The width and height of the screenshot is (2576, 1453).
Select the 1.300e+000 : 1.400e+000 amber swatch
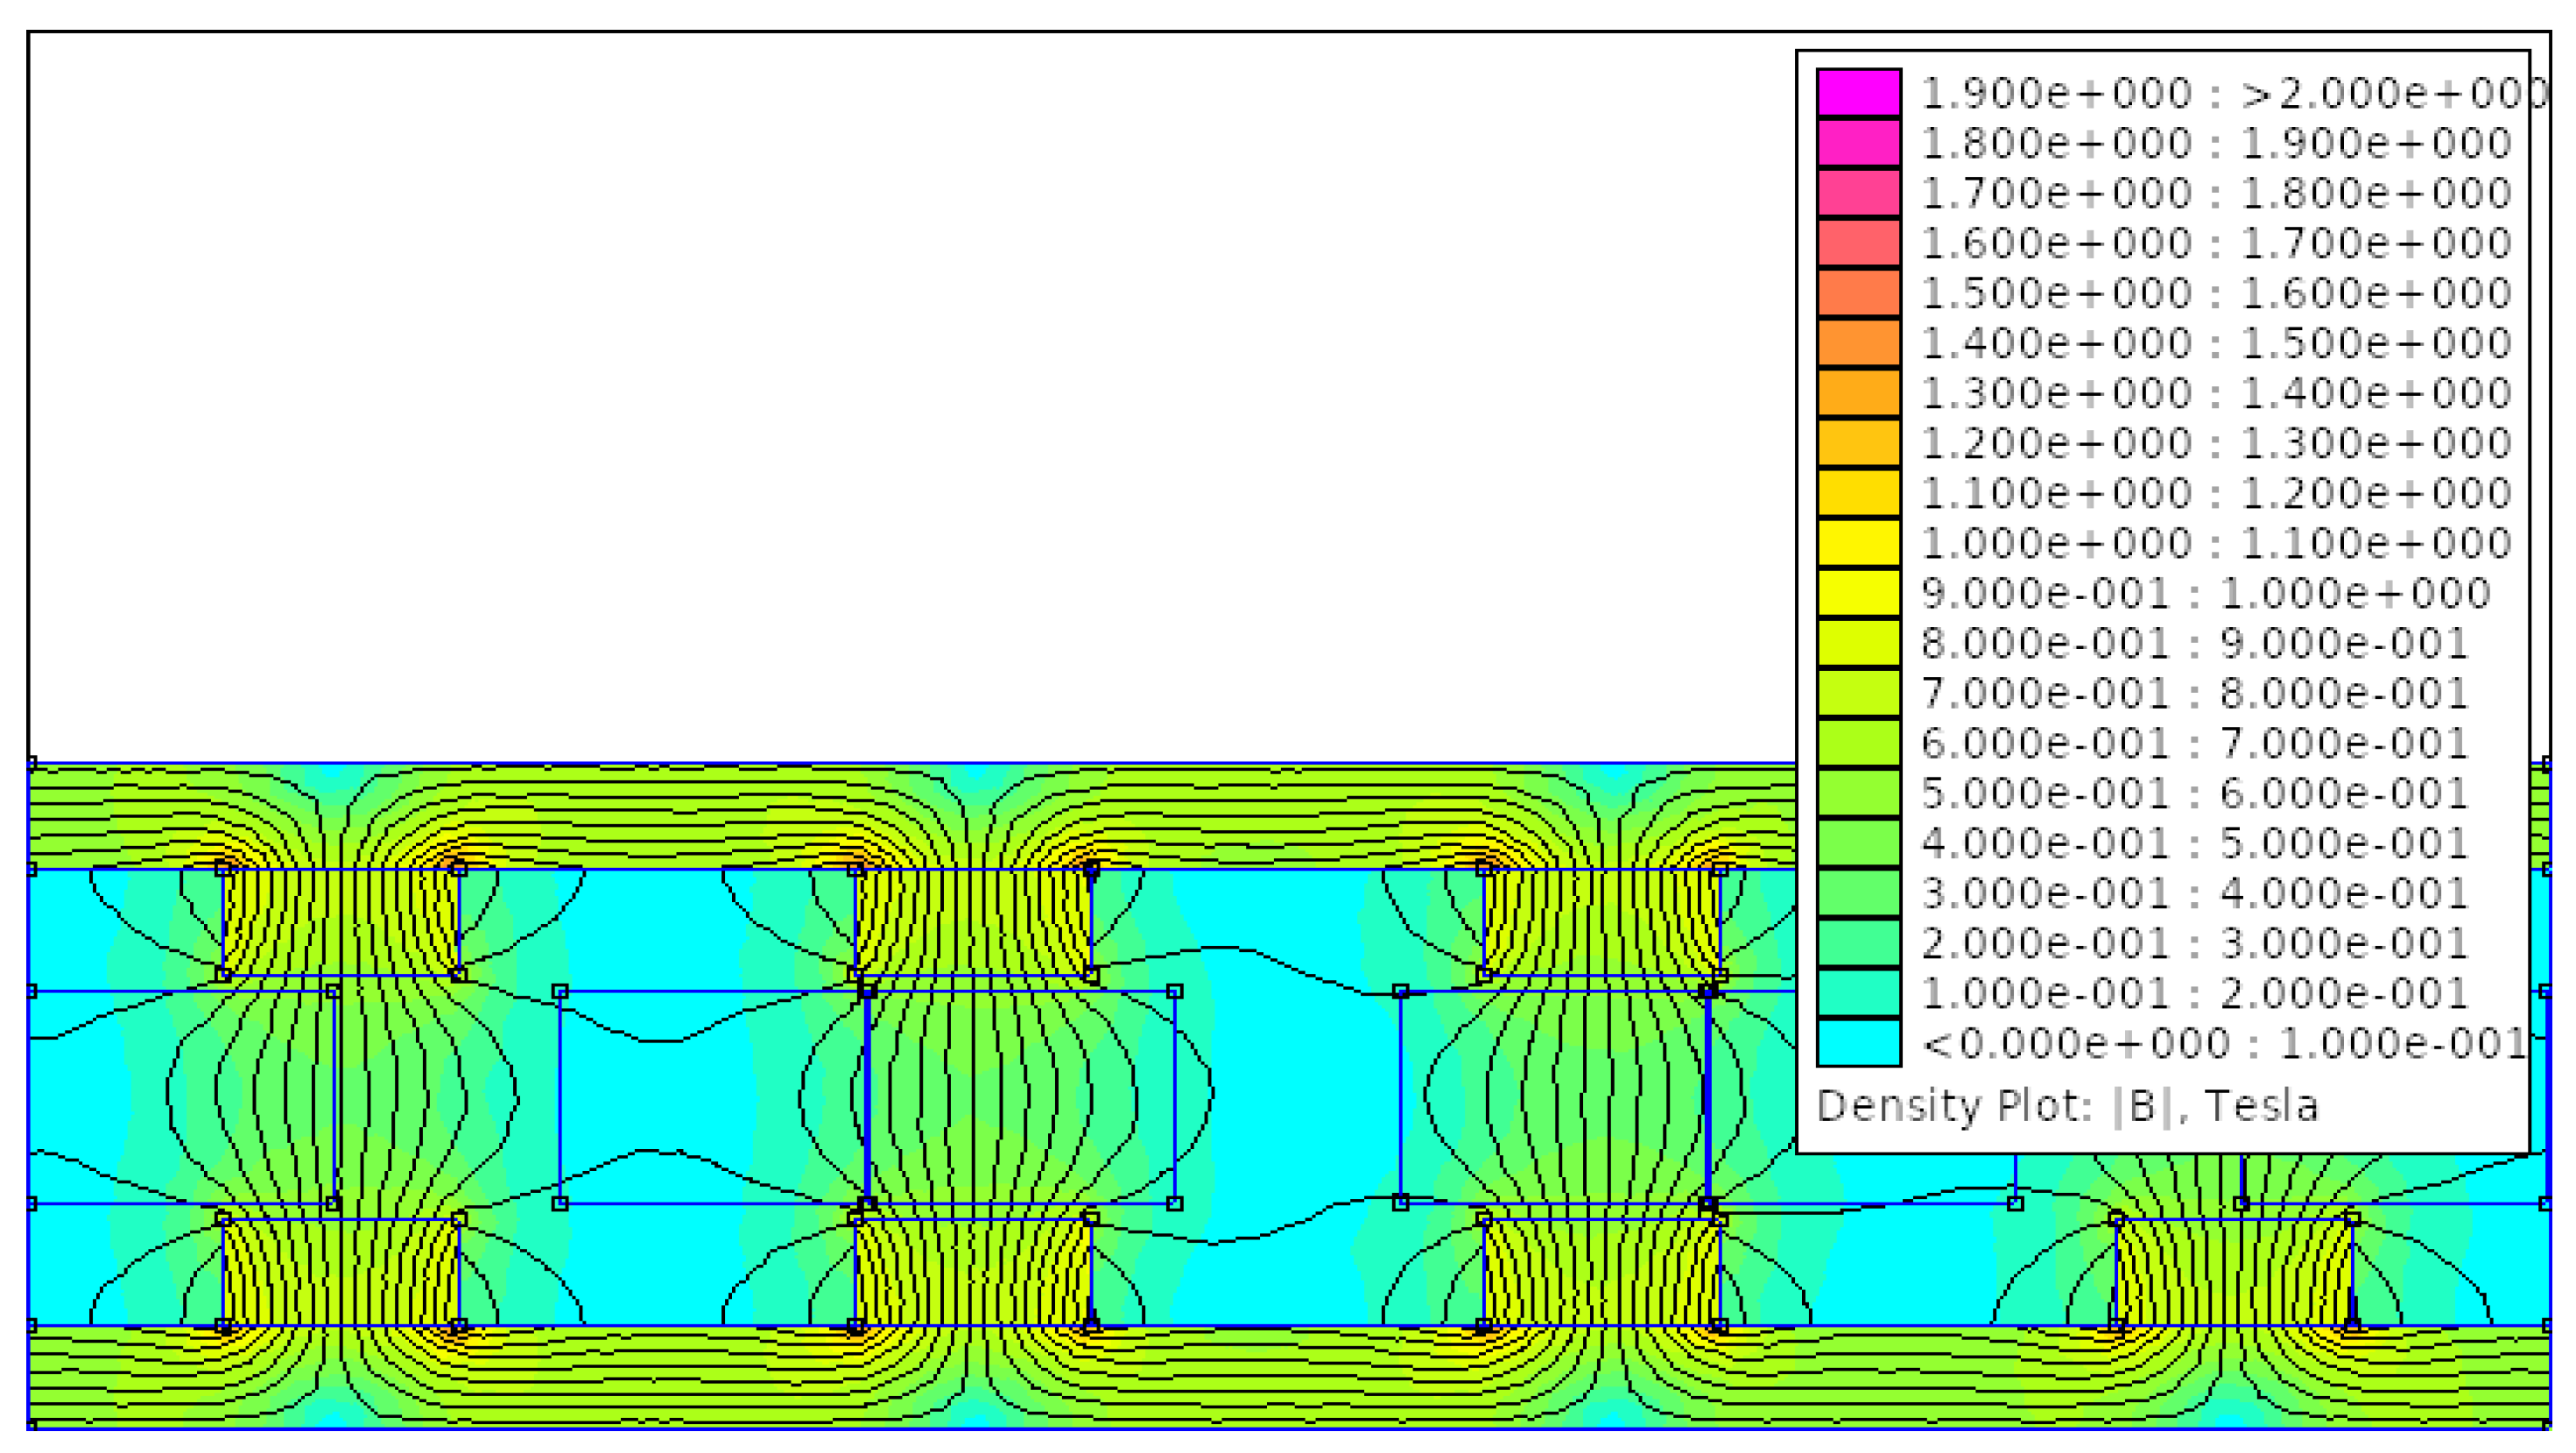(x=1858, y=393)
